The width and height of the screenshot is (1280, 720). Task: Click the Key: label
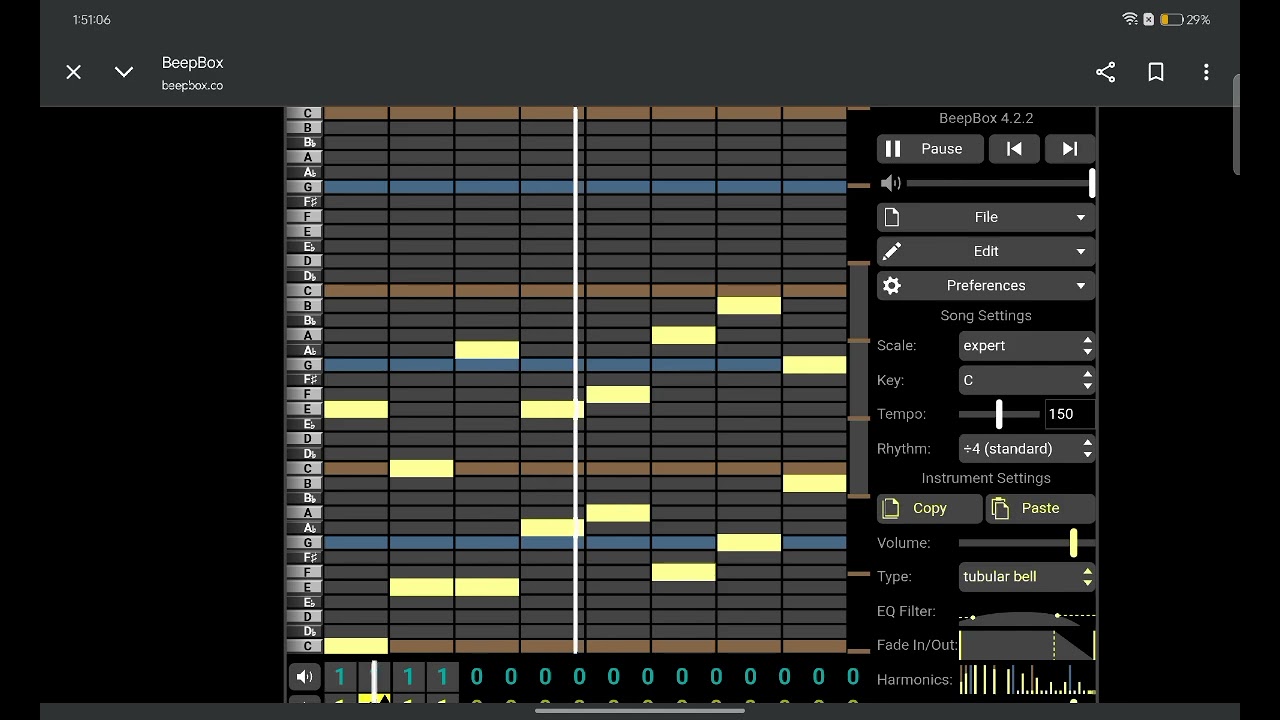click(x=890, y=380)
